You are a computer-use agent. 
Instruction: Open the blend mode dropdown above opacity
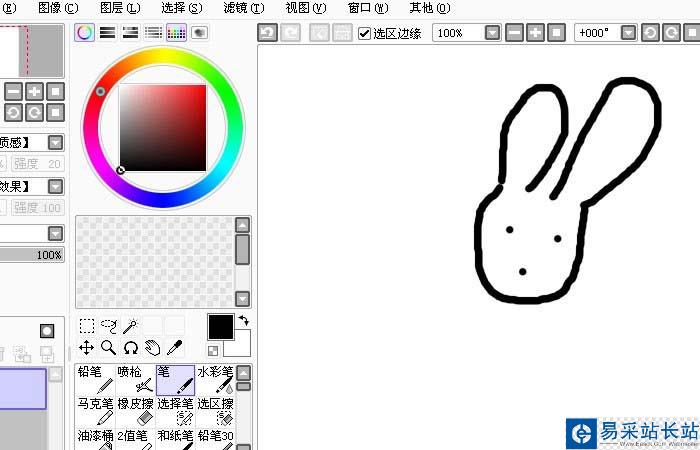55,233
